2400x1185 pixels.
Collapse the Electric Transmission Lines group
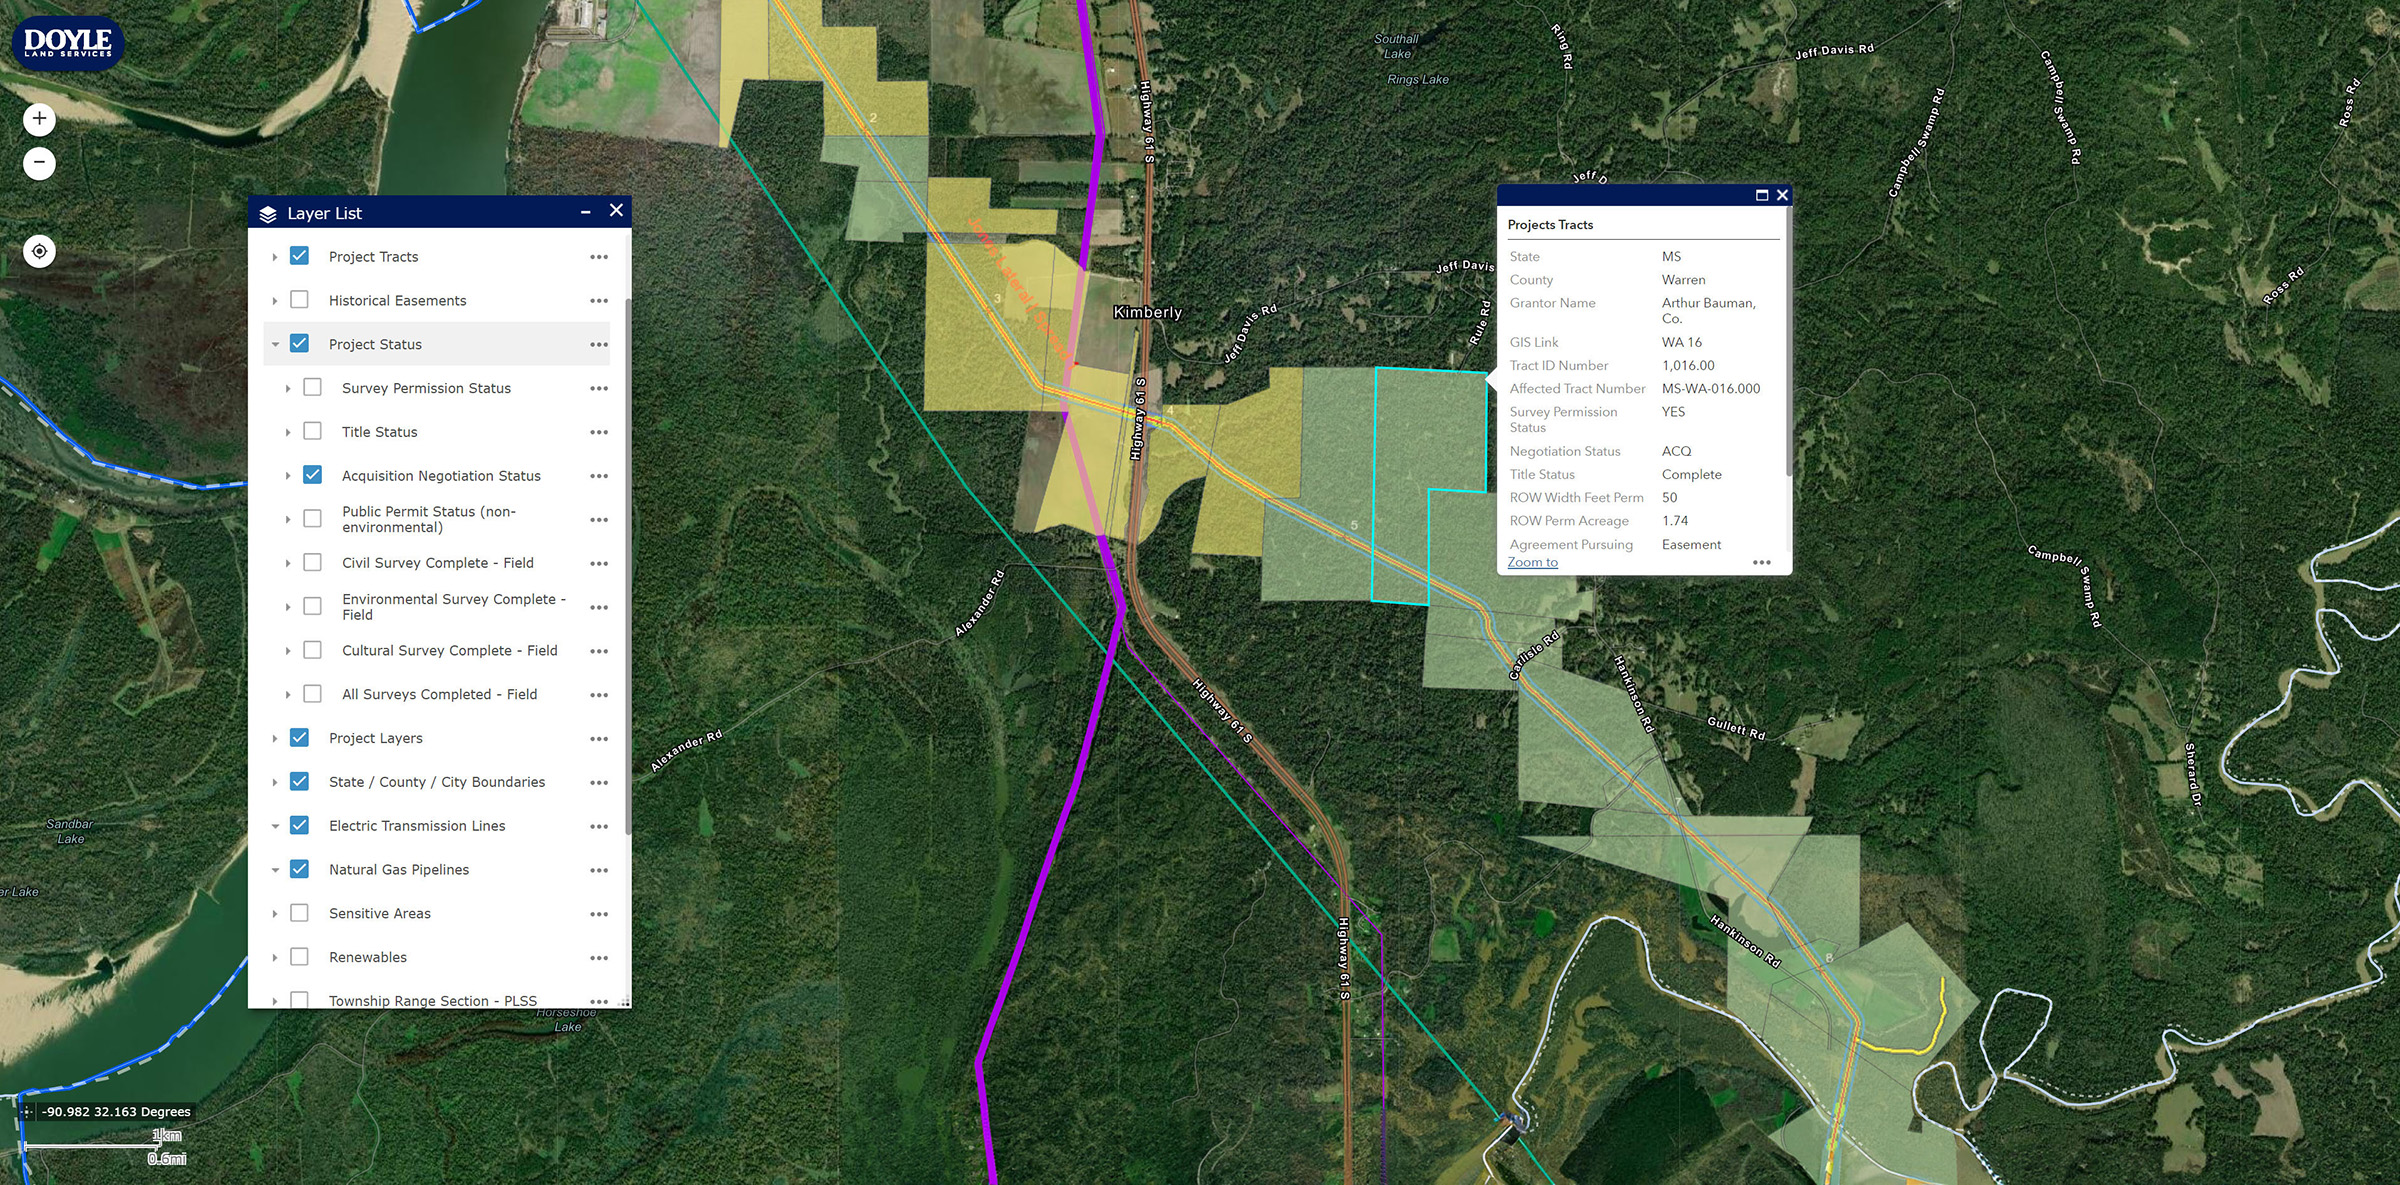[276, 825]
